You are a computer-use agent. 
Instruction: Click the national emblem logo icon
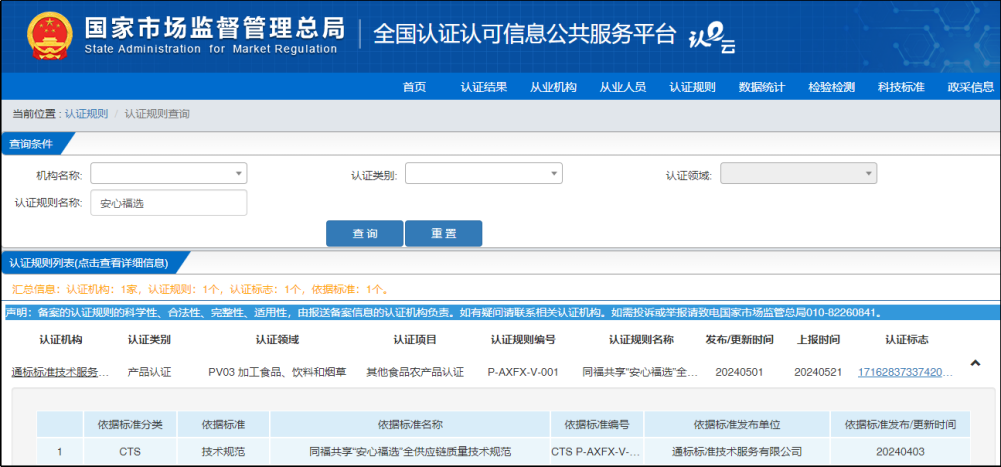click(x=42, y=35)
